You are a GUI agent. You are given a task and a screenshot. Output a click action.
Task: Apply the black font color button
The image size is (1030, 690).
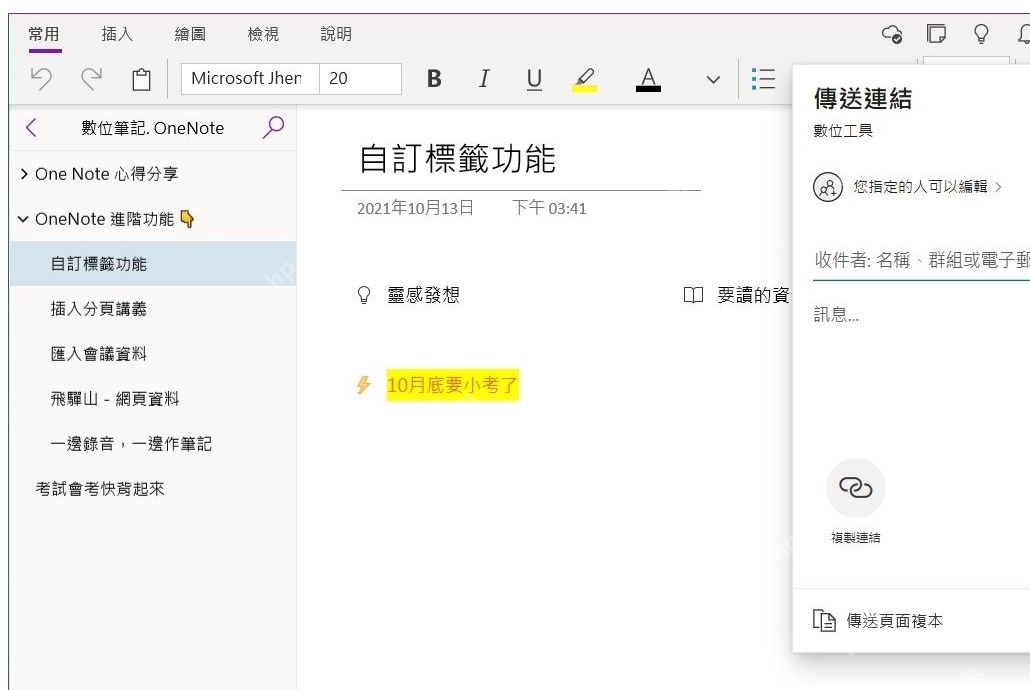pyautogui.click(x=648, y=80)
